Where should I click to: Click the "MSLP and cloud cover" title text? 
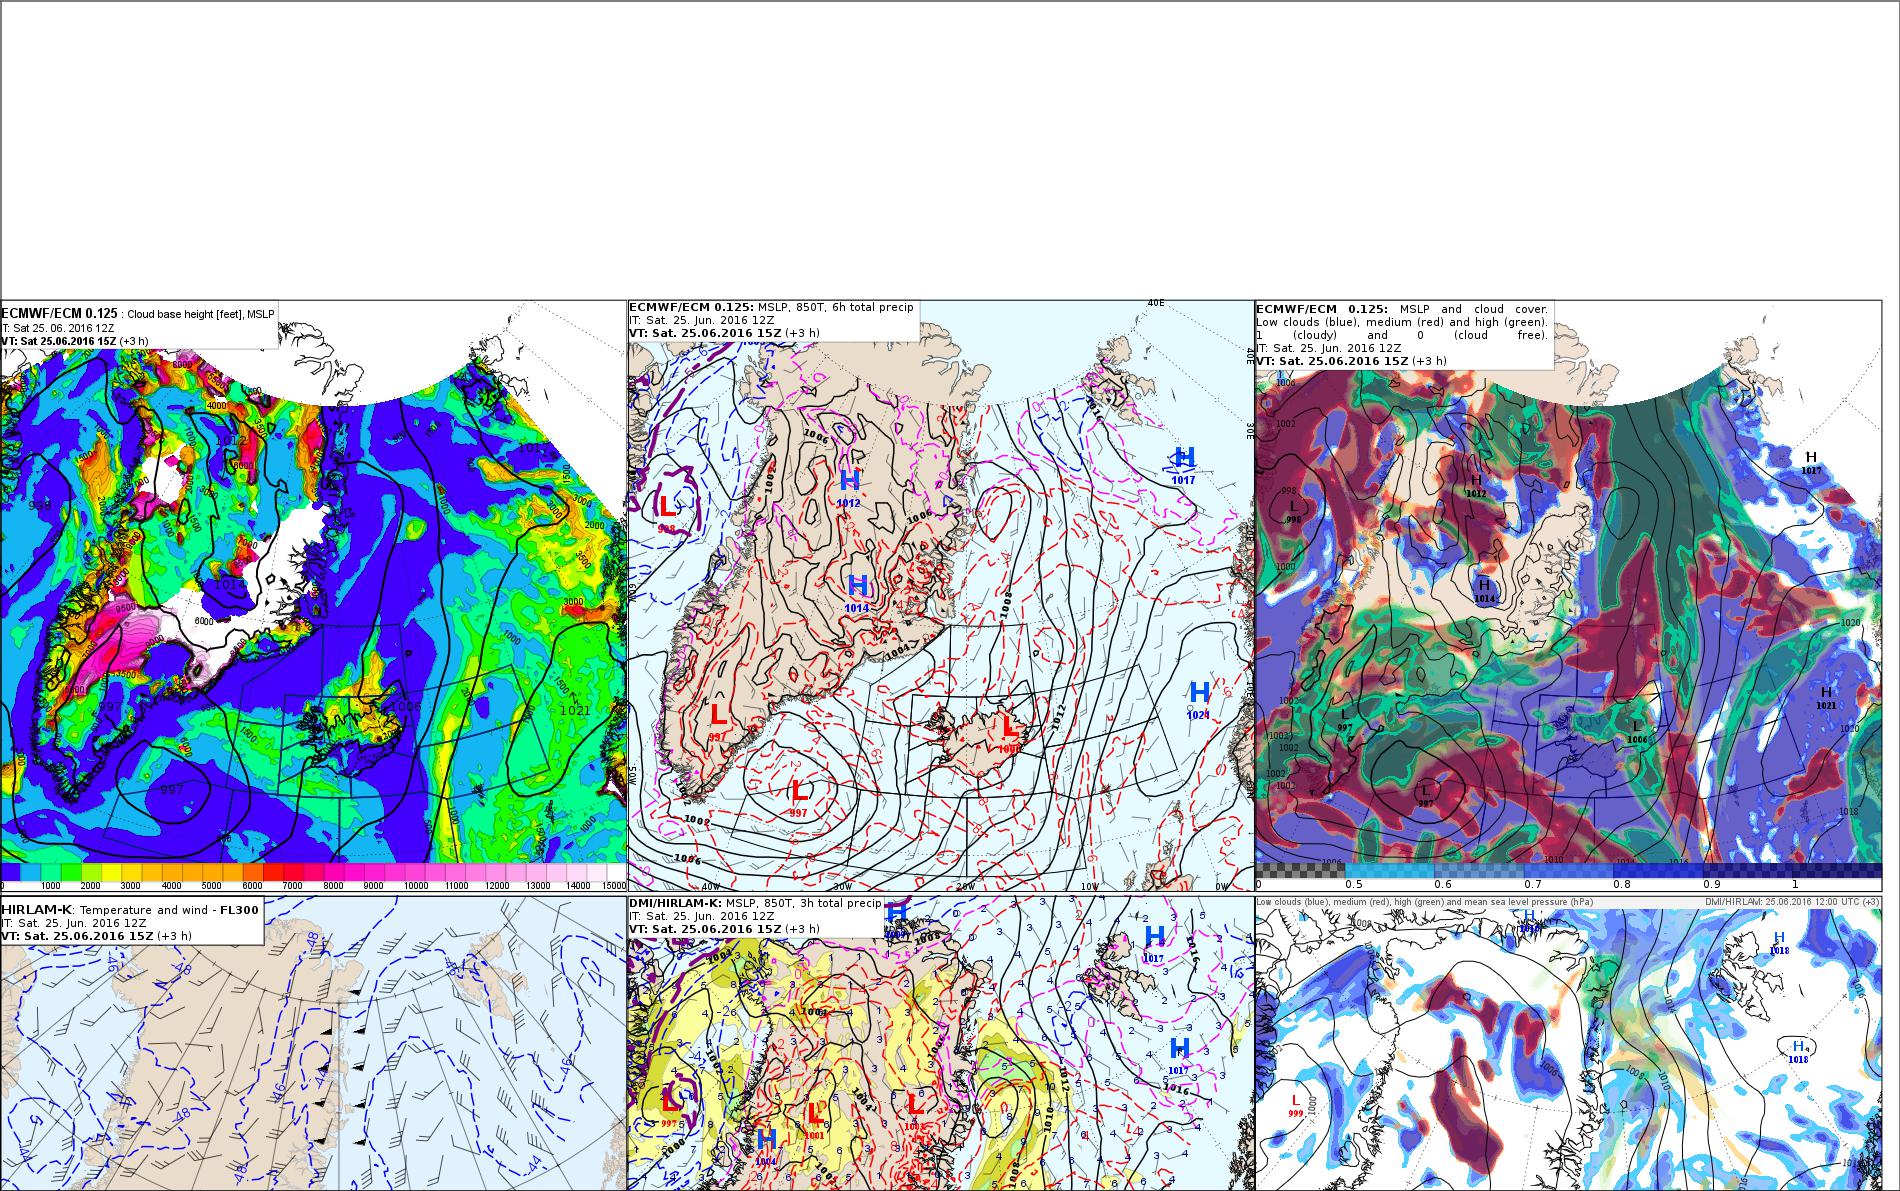tap(1474, 309)
